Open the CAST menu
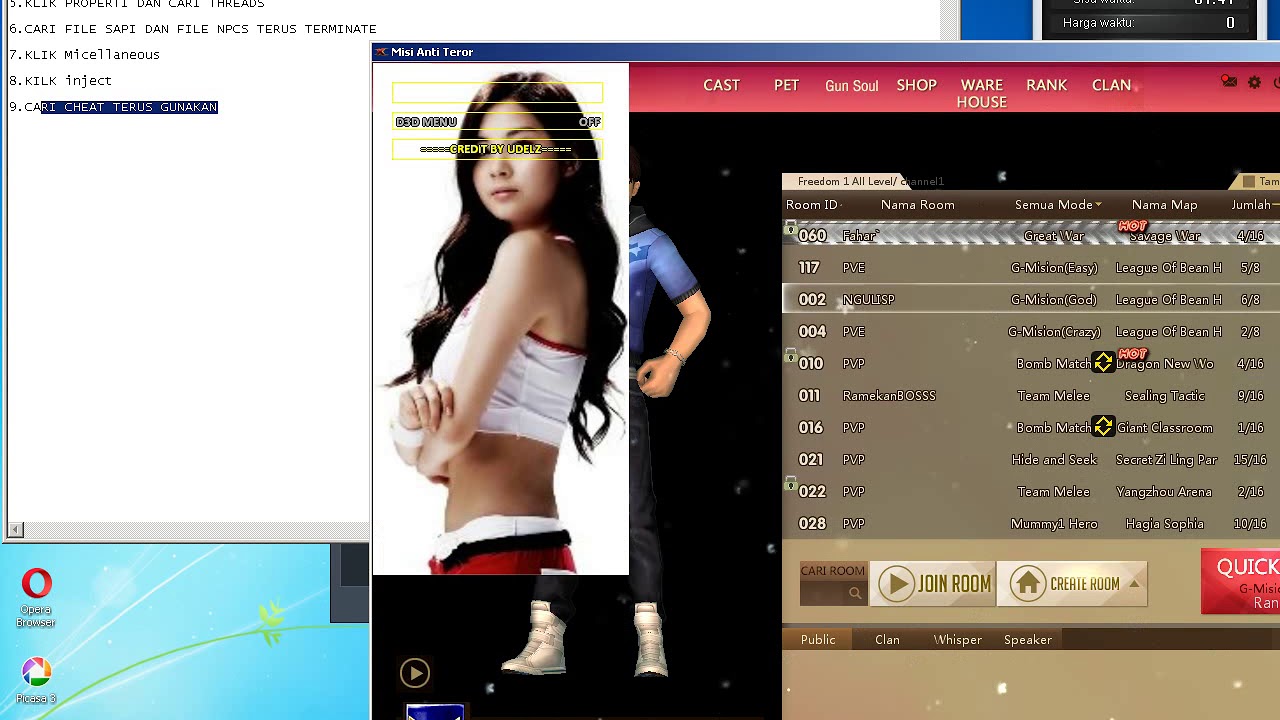The width and height of the screenshot is (1280, 720). point(721,86)
